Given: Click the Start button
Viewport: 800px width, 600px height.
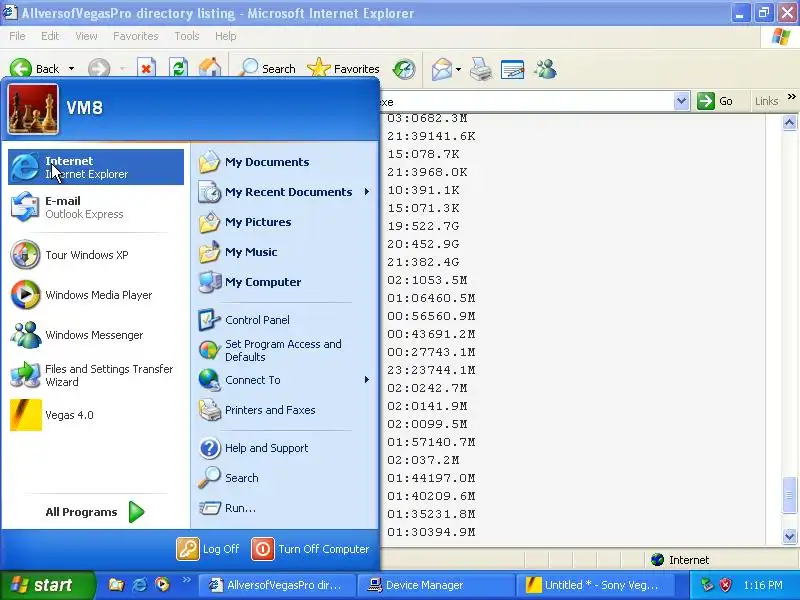Looking at the screenshot, I should (47, 585).
